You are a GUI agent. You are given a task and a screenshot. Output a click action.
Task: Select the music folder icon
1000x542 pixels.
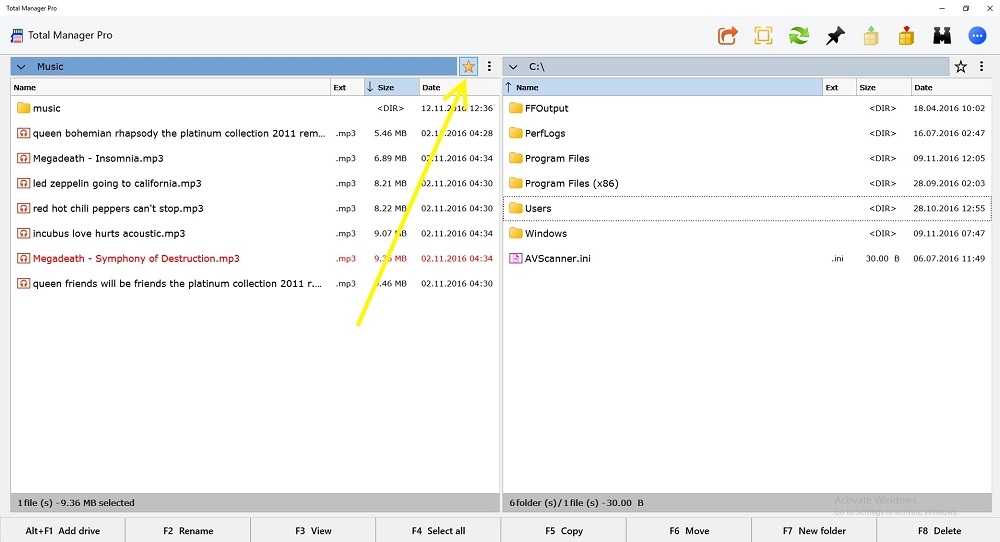pyautogui.click(x=24, y=108)
